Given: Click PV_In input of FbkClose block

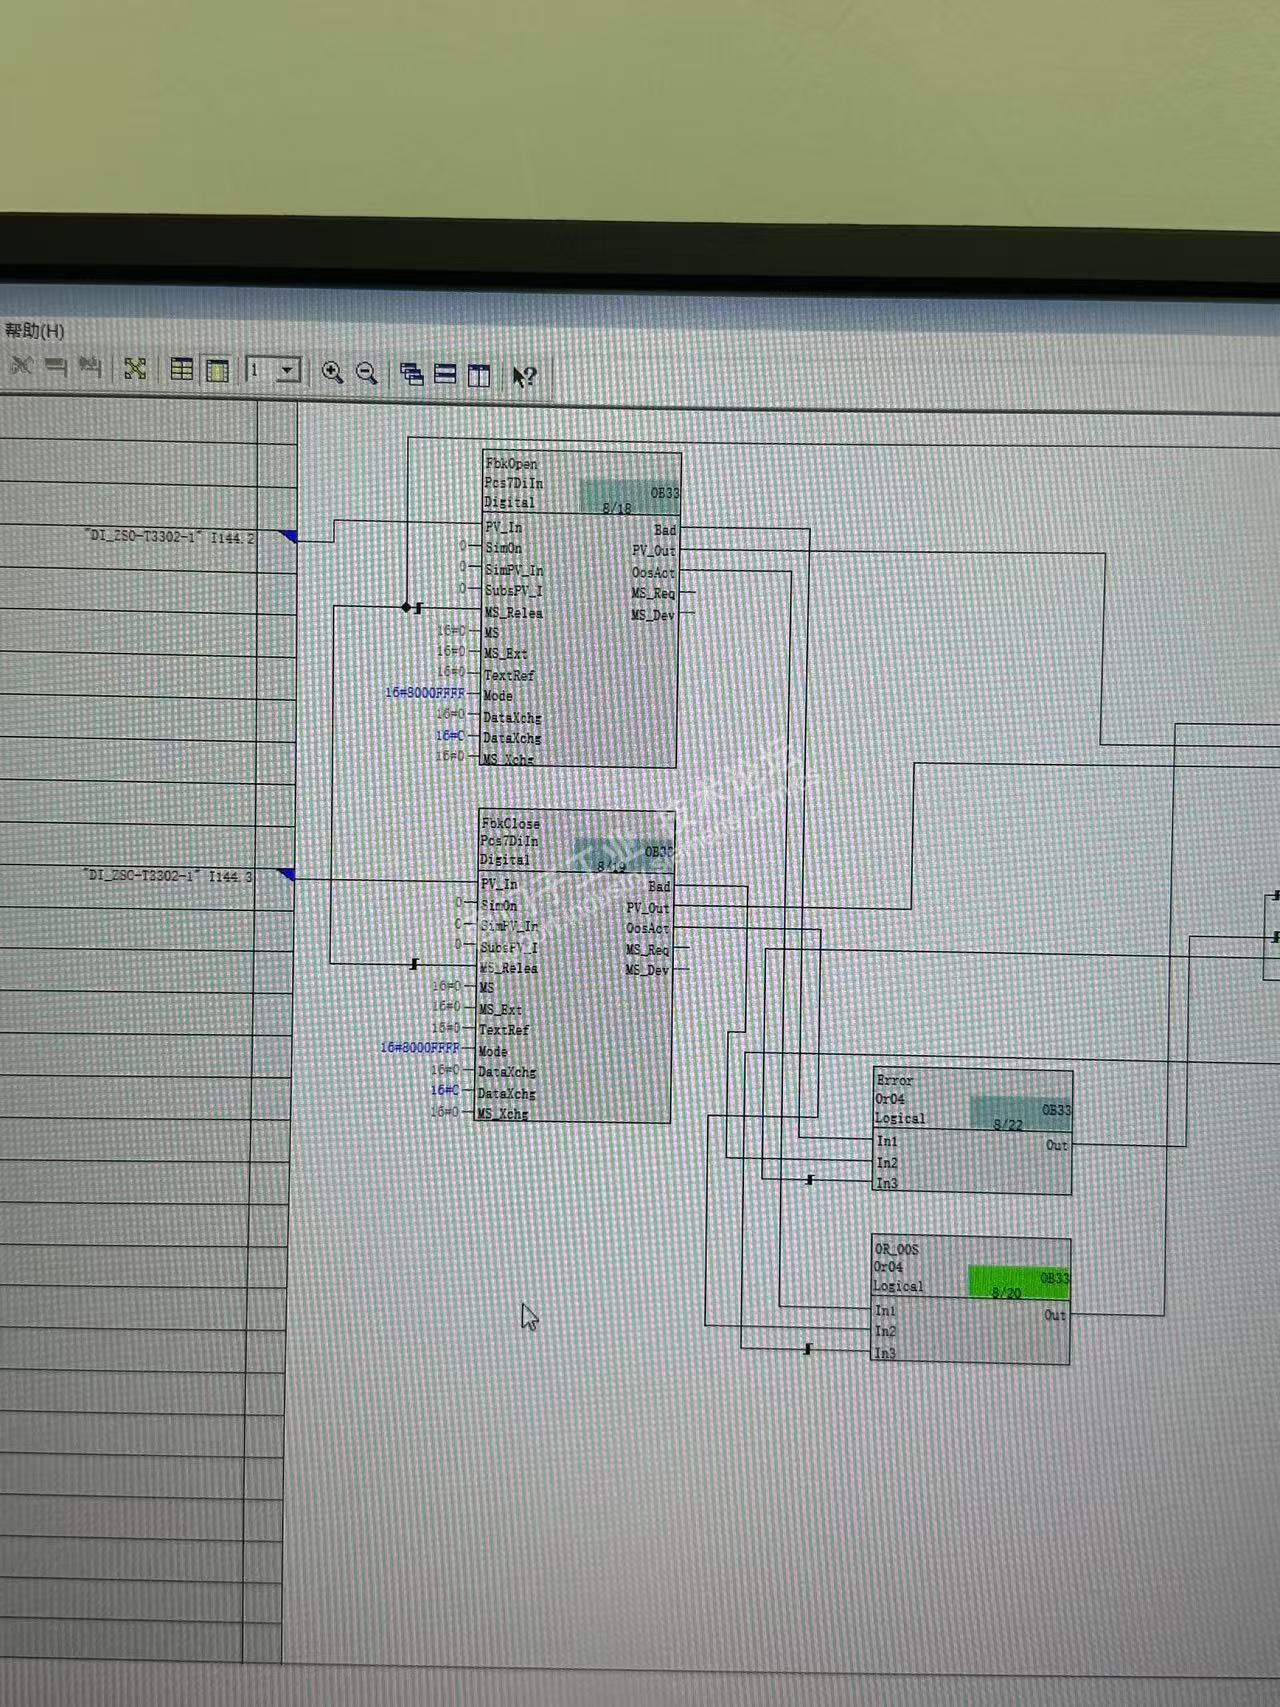Looking at the screenshot, I should click(x=499, y=884).
